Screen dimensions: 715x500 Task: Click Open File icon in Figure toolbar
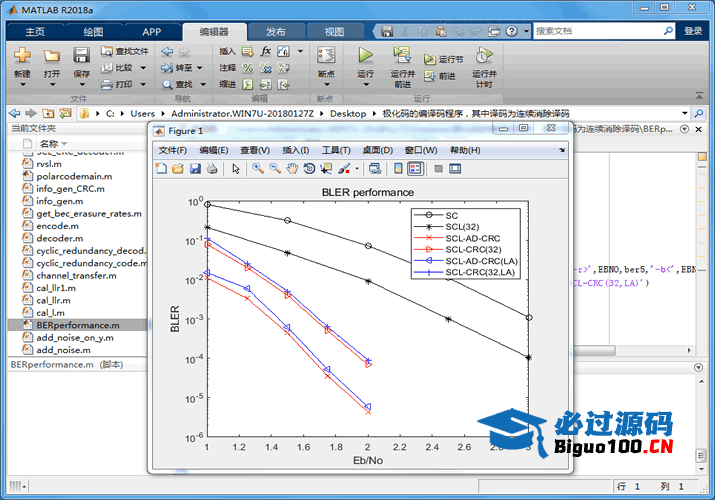(178, 169)
